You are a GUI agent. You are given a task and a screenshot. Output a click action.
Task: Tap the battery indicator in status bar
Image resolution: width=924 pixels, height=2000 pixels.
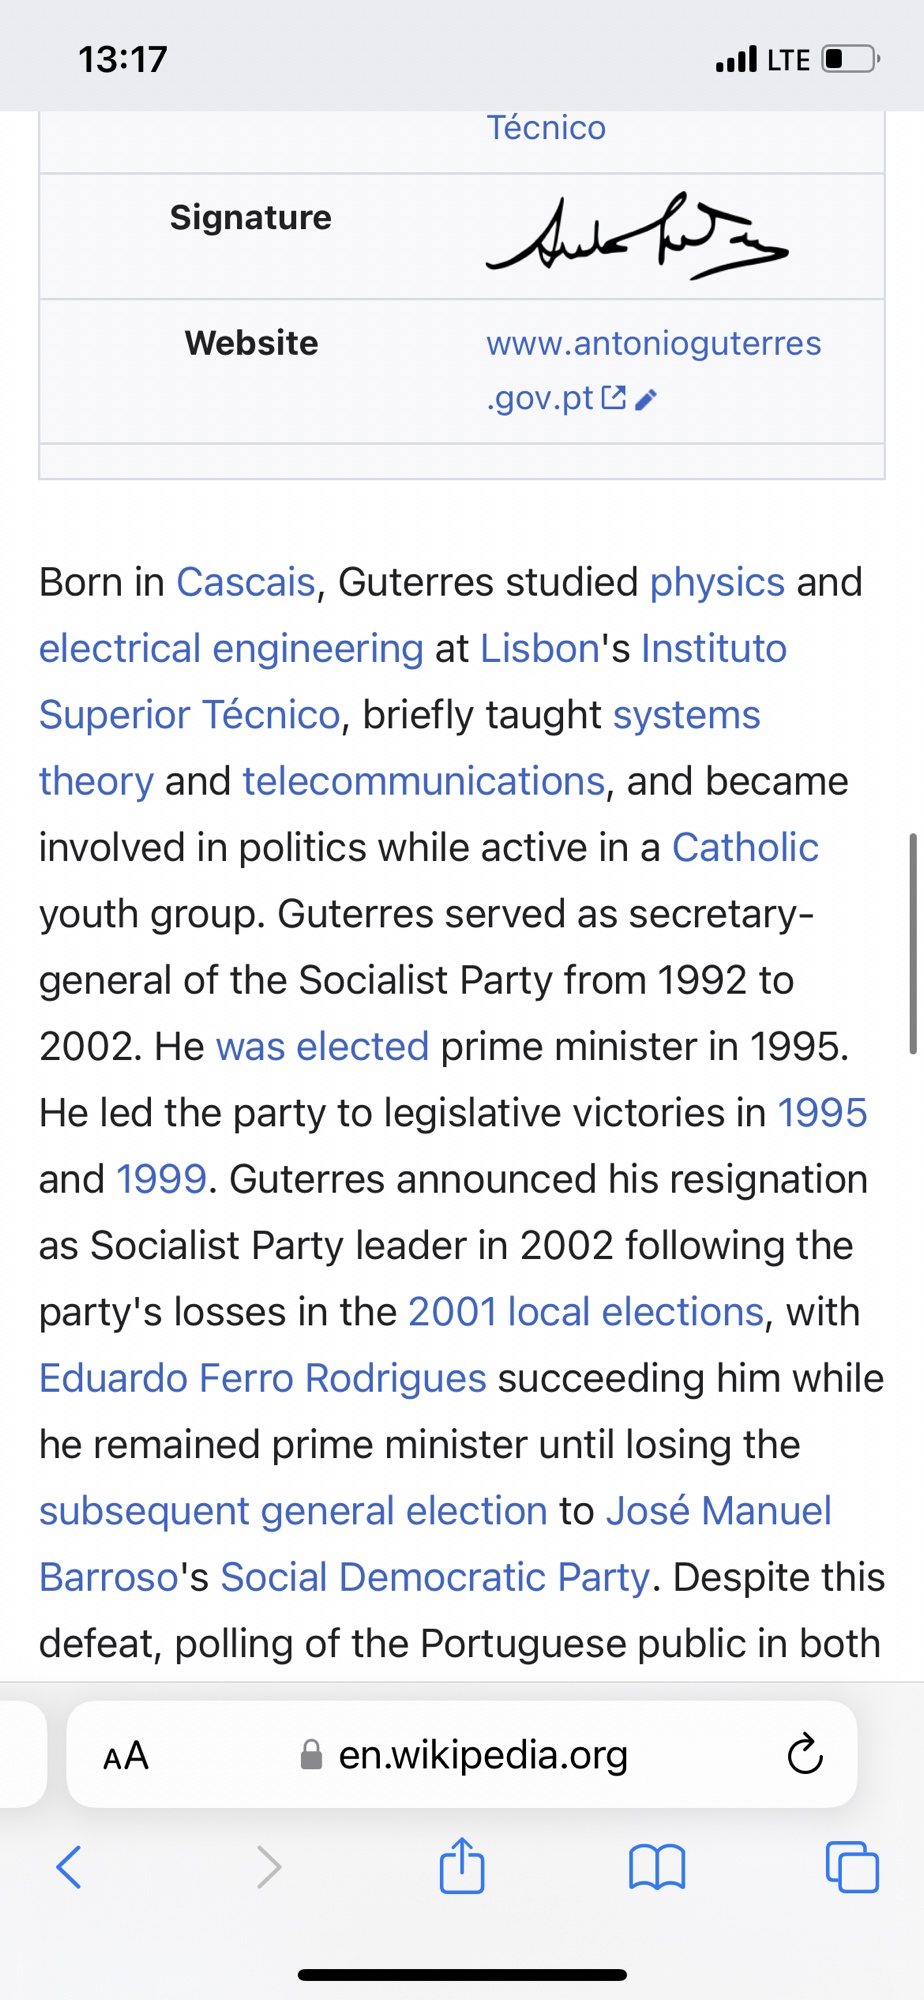848,60
